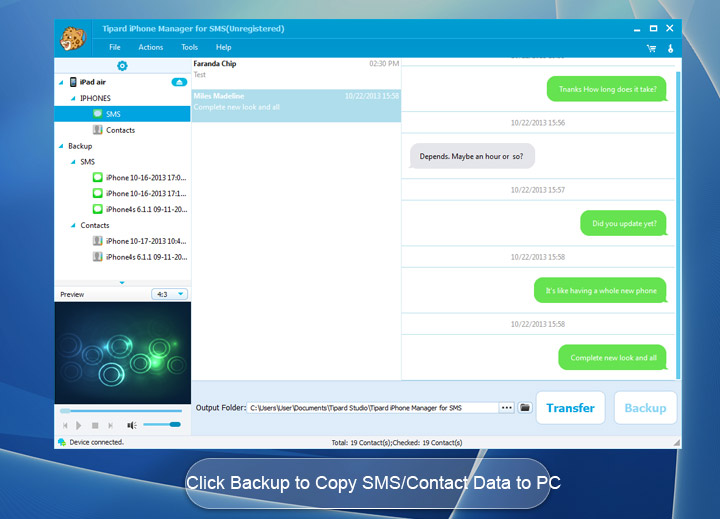720x519 pixels.
Task: Open the Help menu
Action: point(224,47)
